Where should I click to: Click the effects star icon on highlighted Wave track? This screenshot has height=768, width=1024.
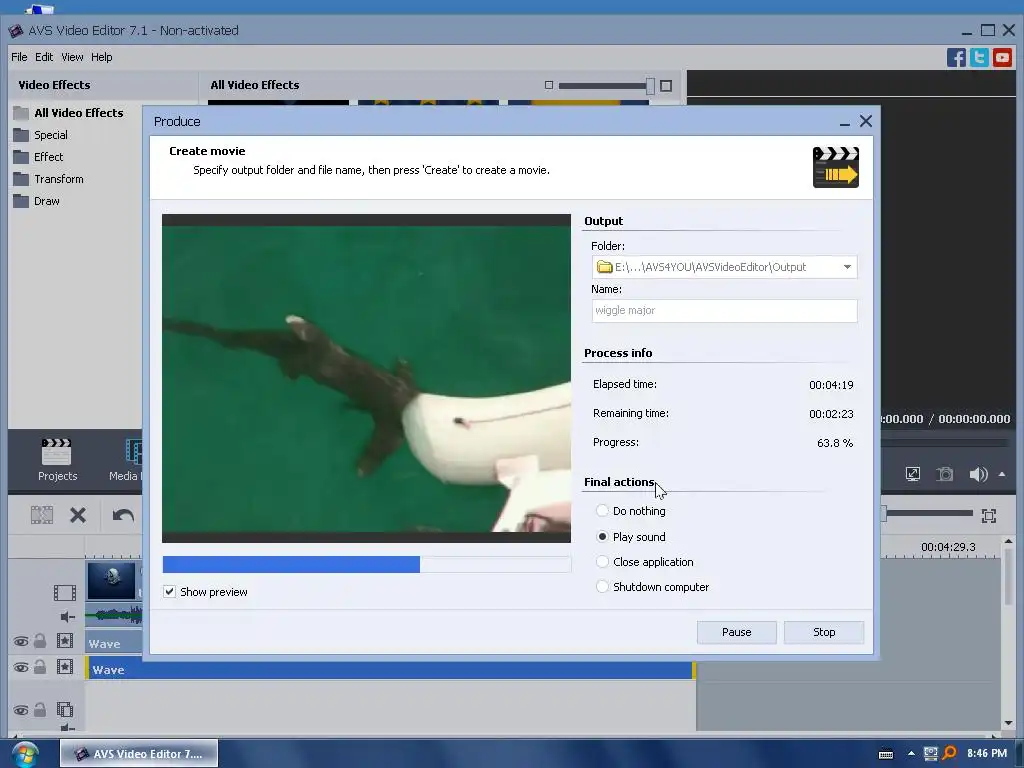click(65, 667)
